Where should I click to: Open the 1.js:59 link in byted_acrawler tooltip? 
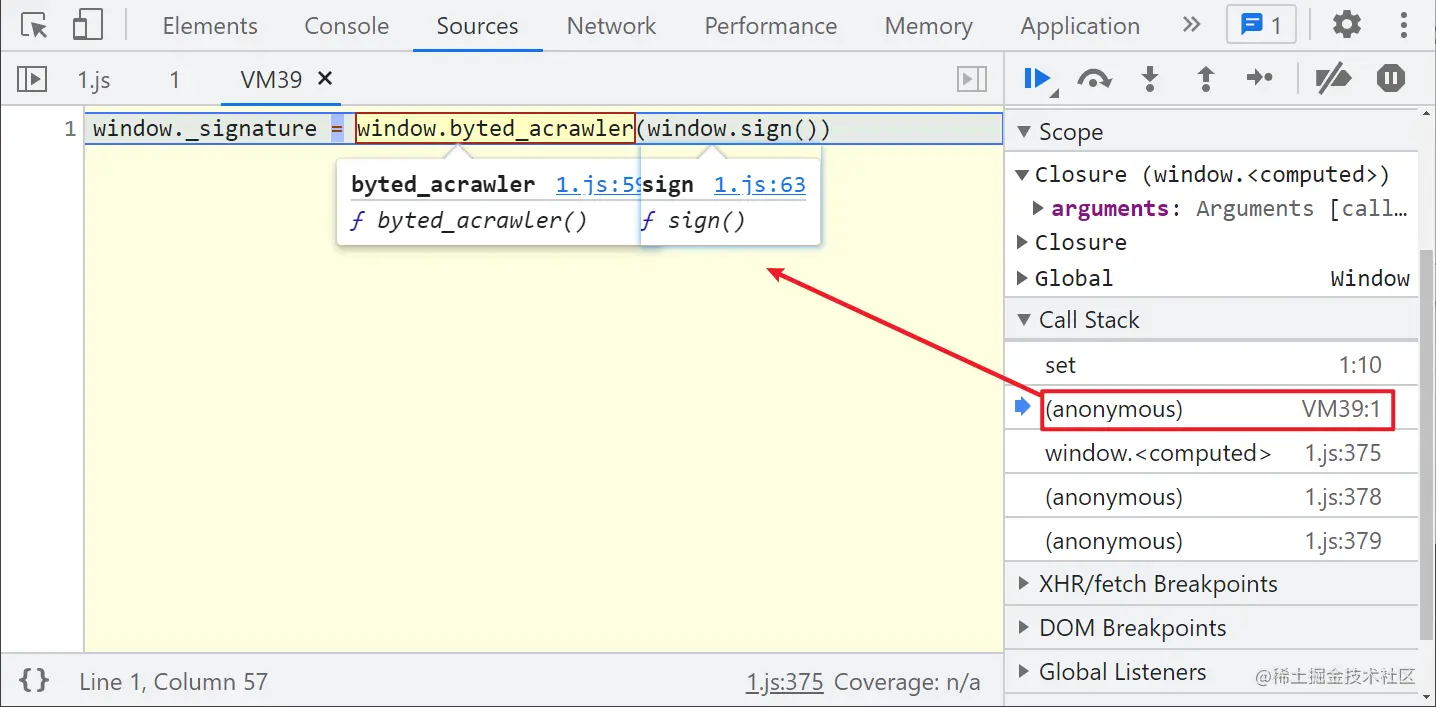(x=597, y=185)
